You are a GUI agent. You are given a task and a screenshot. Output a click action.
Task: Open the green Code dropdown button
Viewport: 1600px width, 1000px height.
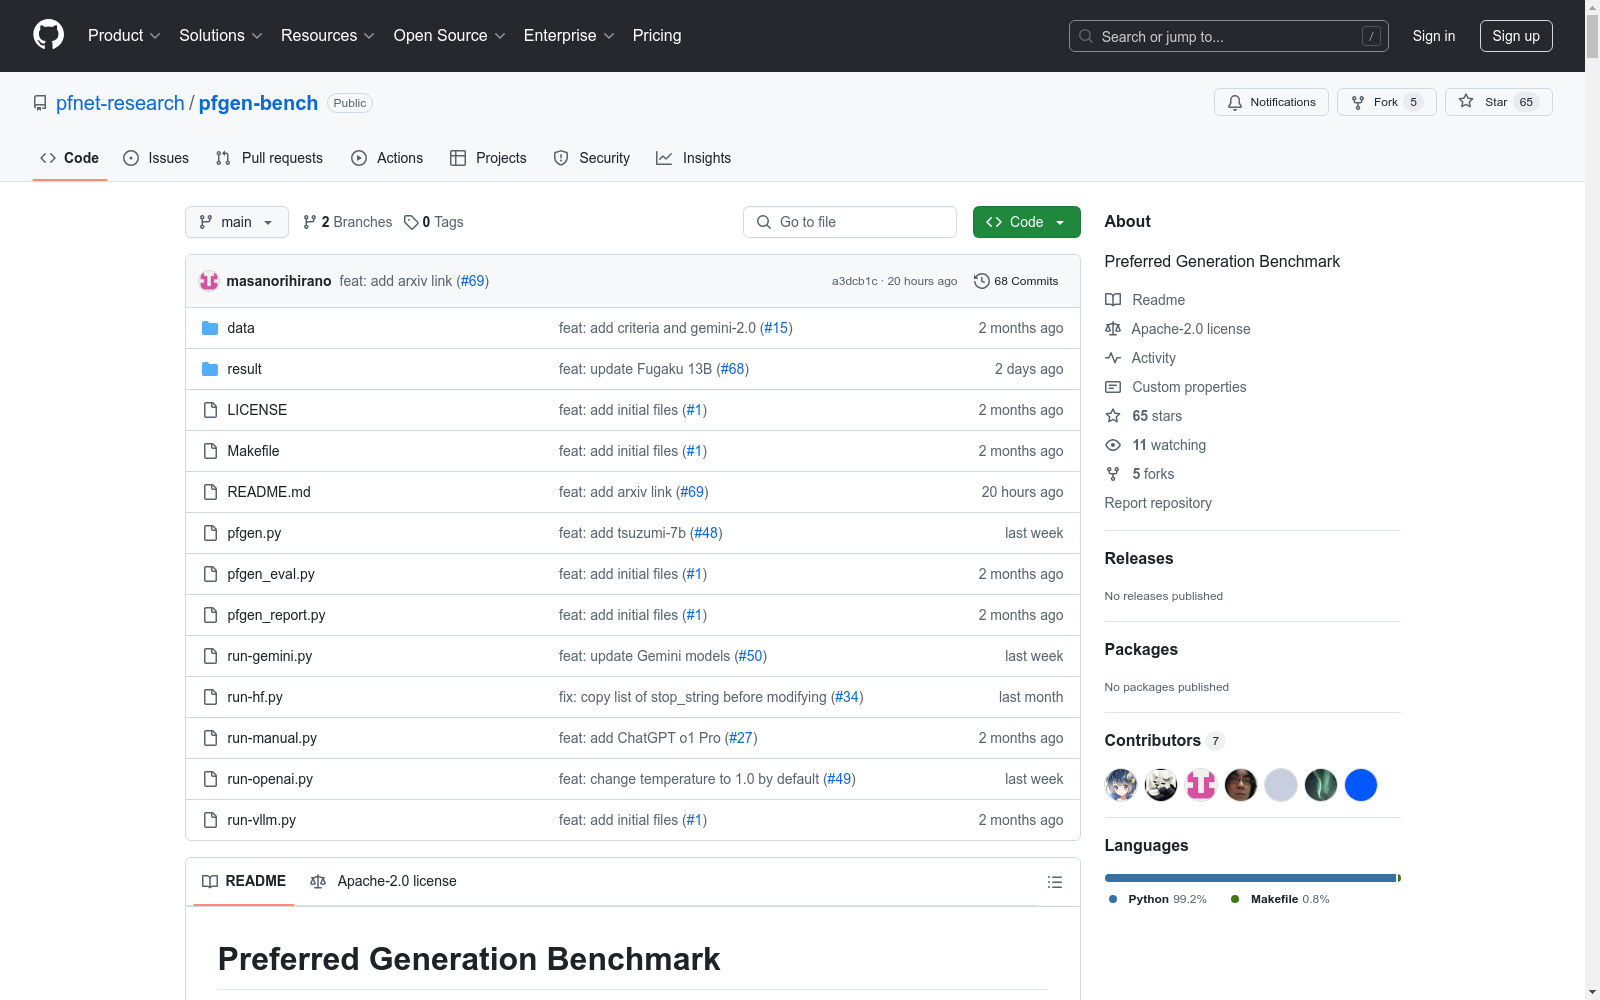click(x=1026, y=222)
